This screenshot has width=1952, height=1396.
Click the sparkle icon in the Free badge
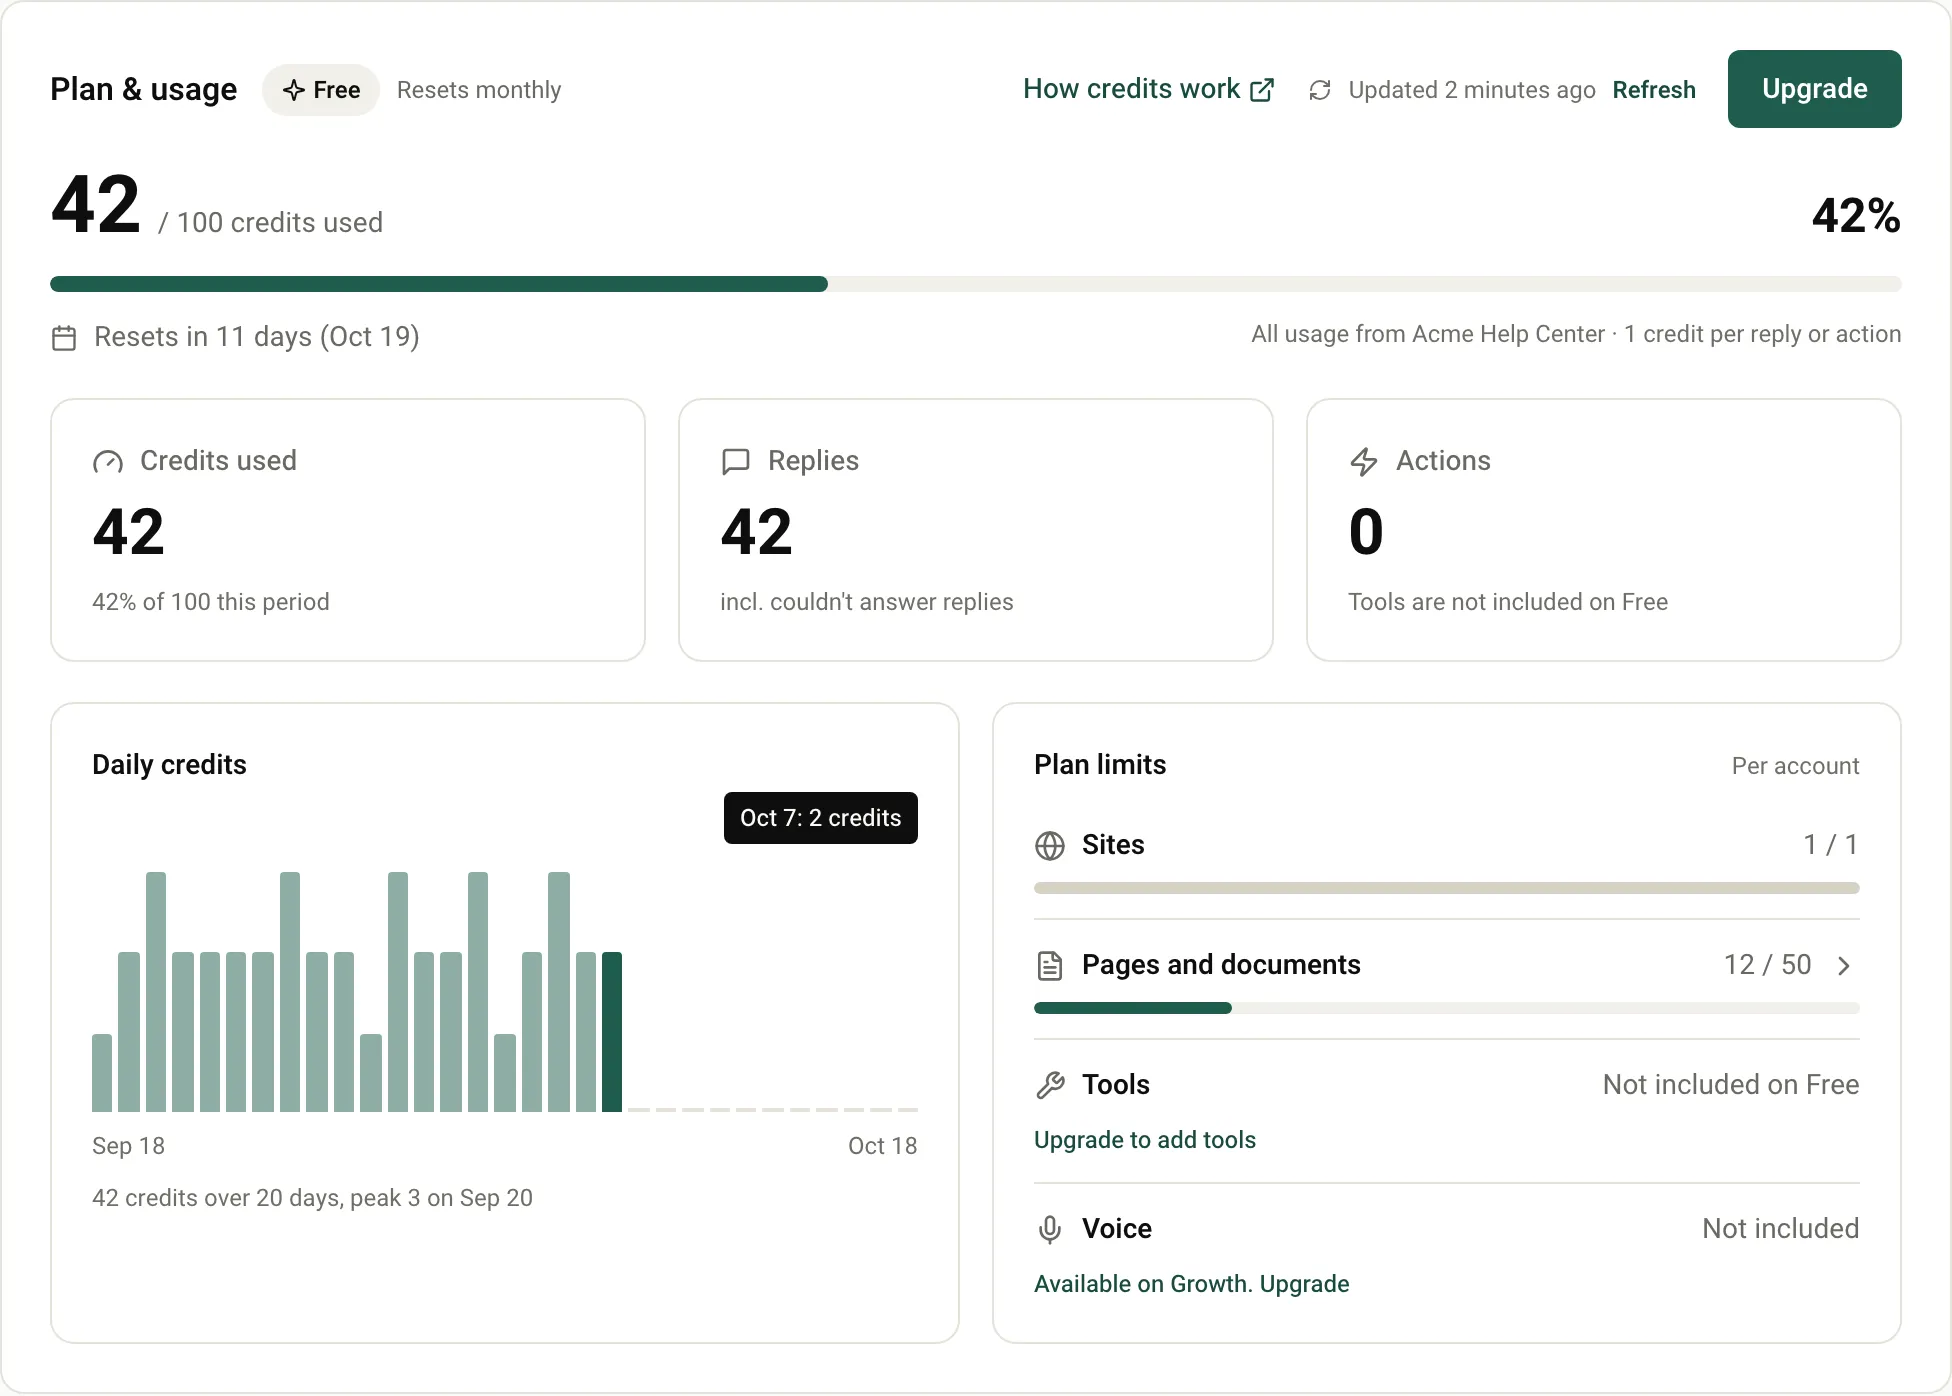pos(294,90)
